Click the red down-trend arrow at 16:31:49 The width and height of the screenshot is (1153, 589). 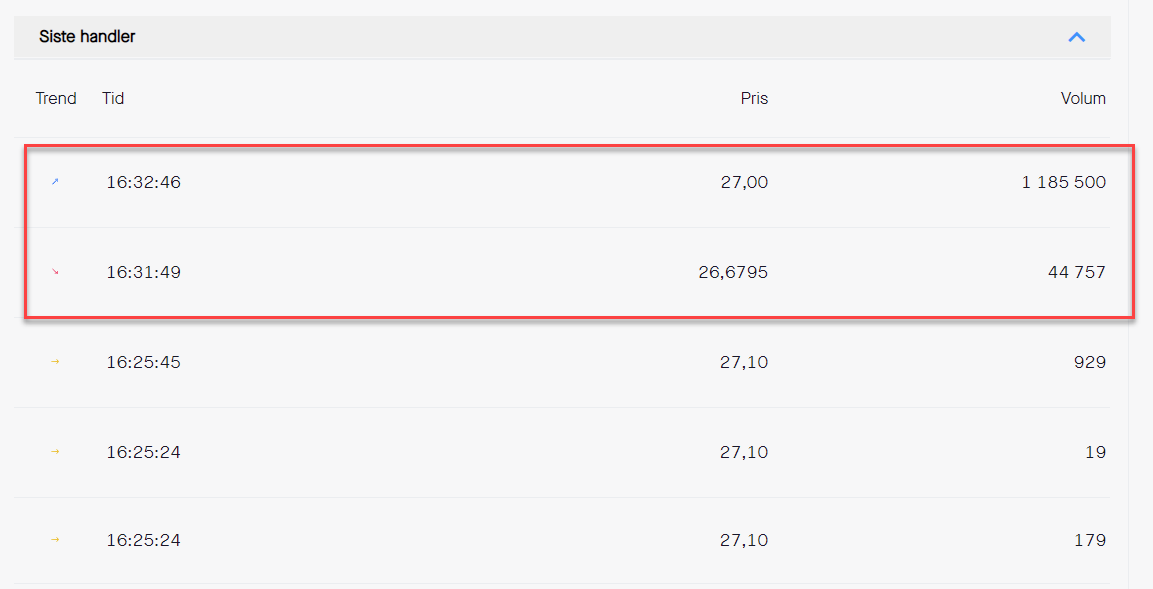pos(55,272)
